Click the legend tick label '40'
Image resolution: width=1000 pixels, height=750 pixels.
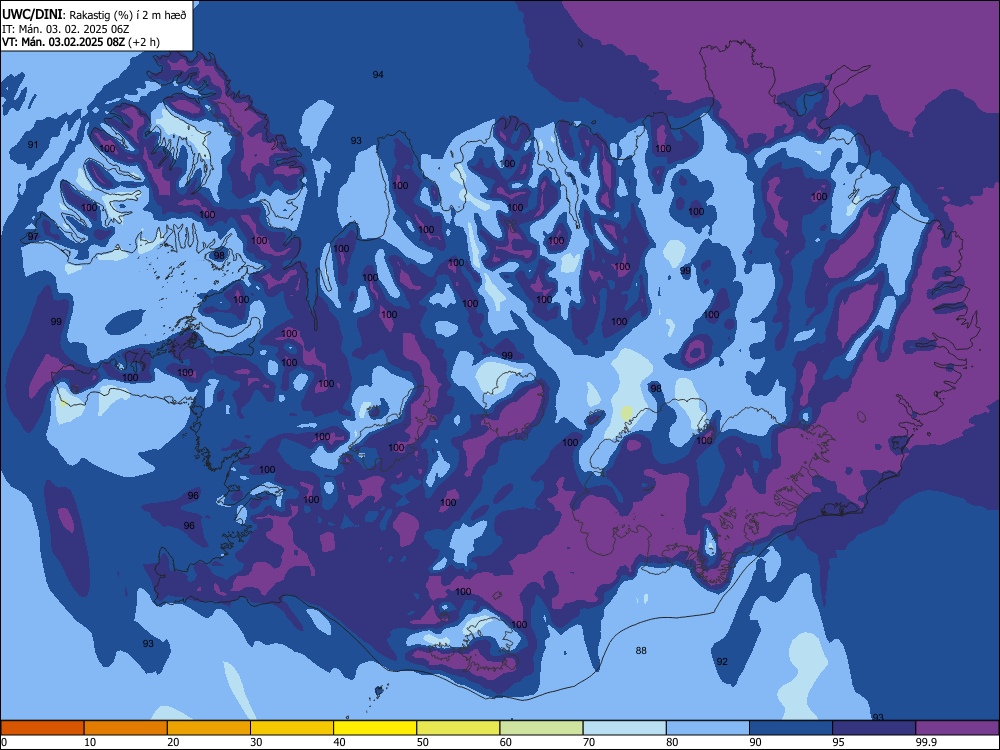(x=339, y=742)
